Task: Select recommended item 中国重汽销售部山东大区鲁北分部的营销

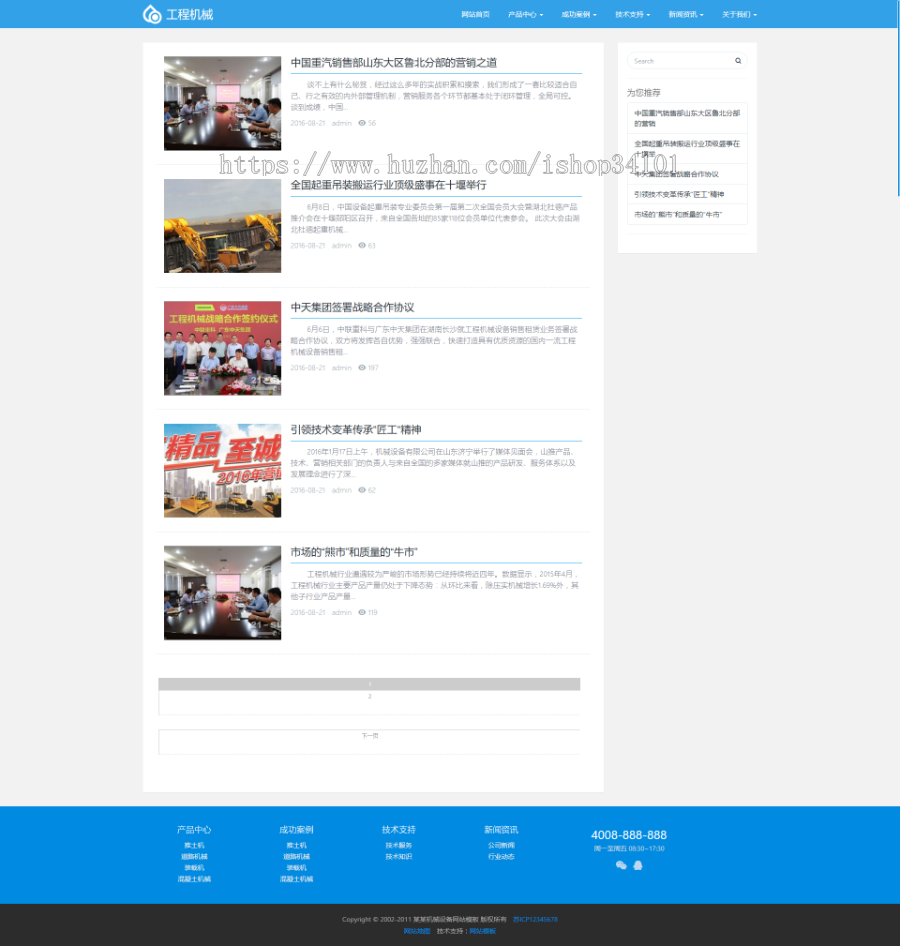Action: [x=687, y=118]
